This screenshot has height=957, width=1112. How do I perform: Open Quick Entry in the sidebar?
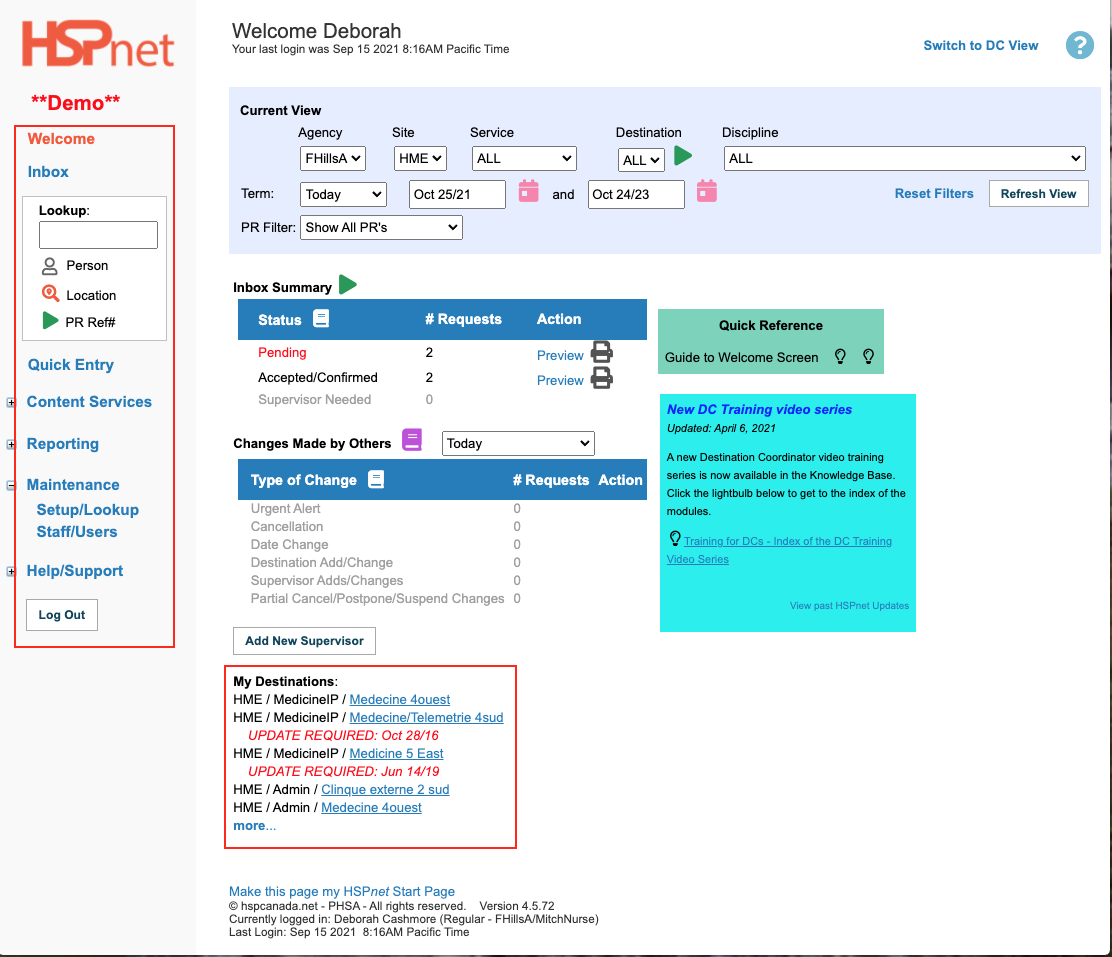71,365
